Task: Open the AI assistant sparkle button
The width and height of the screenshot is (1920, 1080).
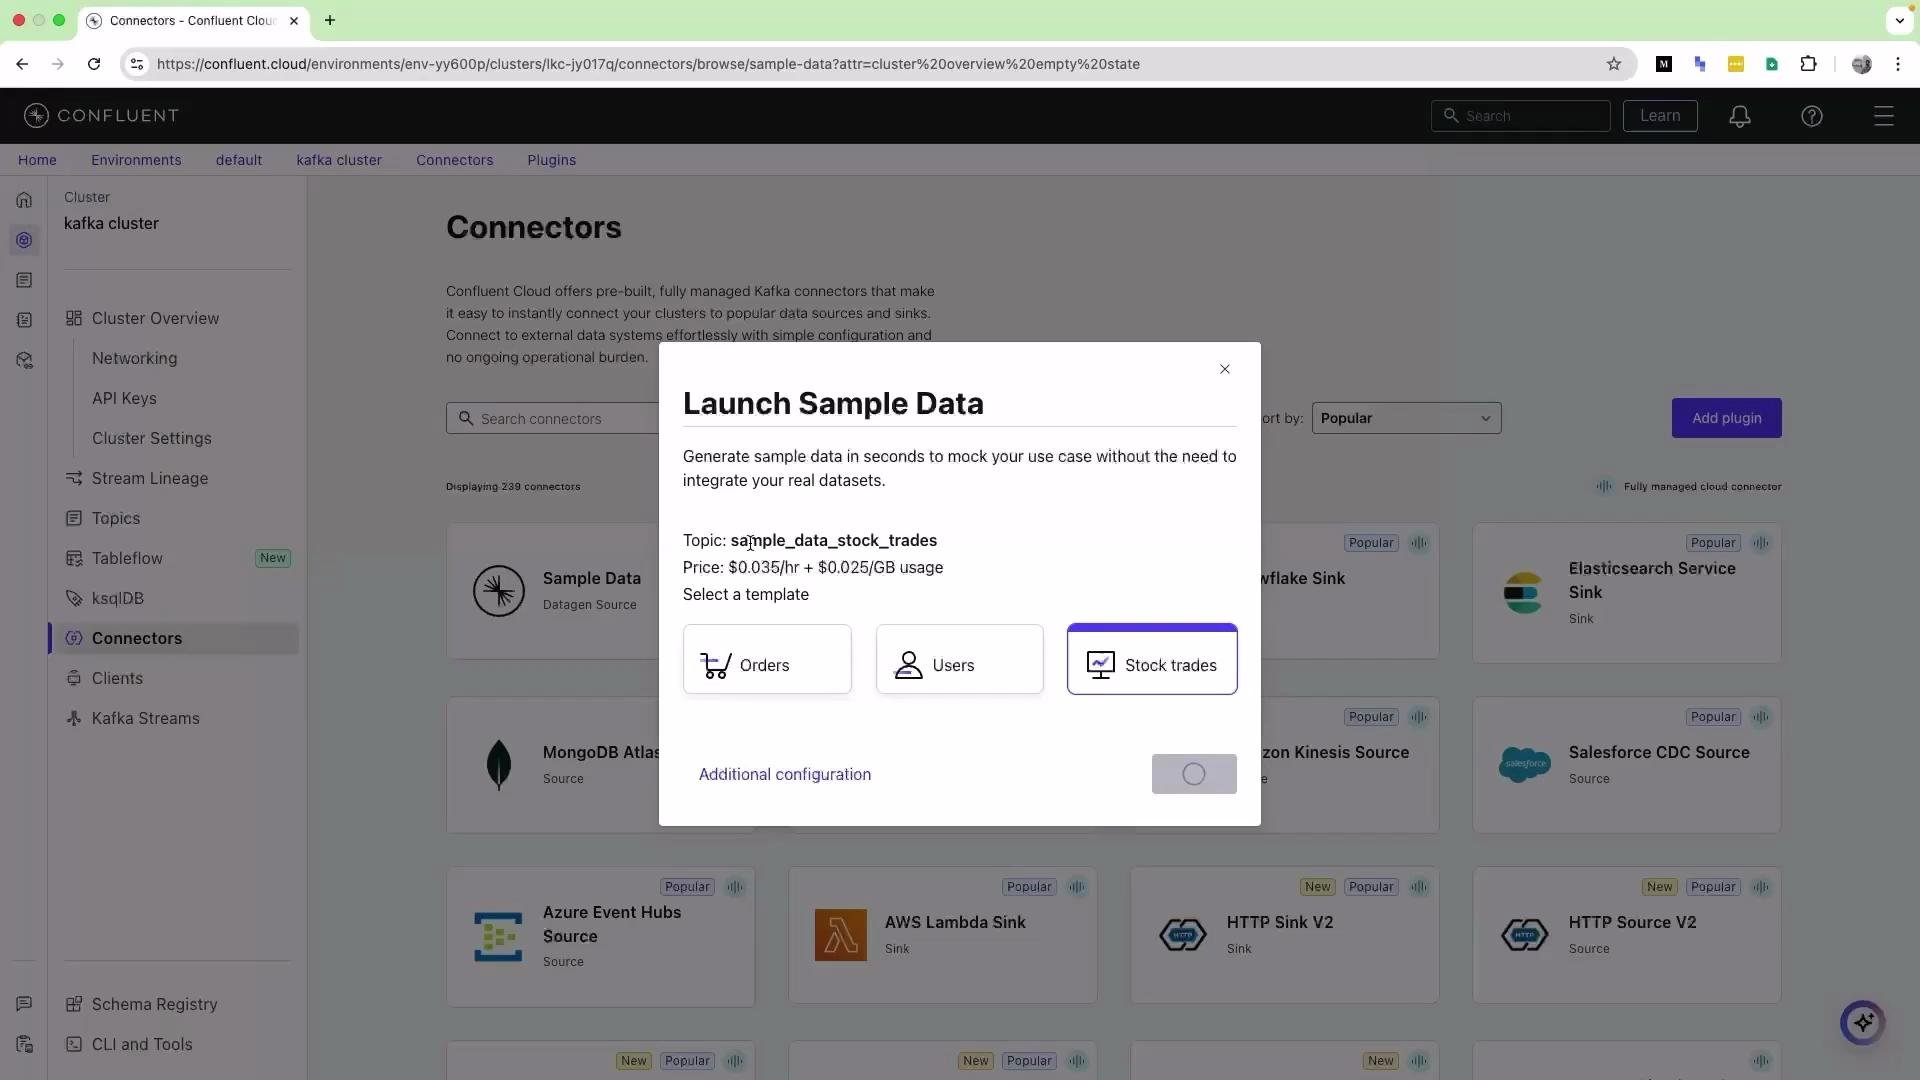Action: point(1862,1022)
